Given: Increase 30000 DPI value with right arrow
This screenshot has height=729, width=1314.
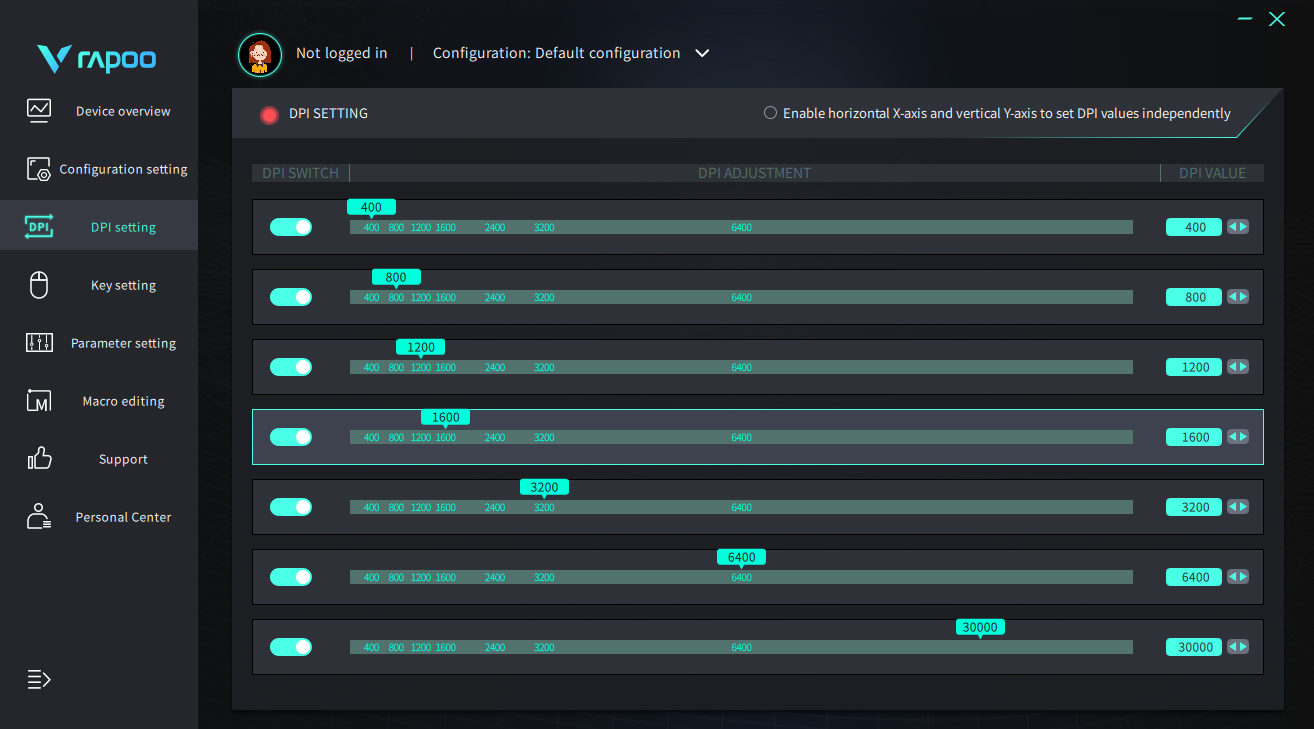Looking at the screenshot, I should click(1243, 647).
